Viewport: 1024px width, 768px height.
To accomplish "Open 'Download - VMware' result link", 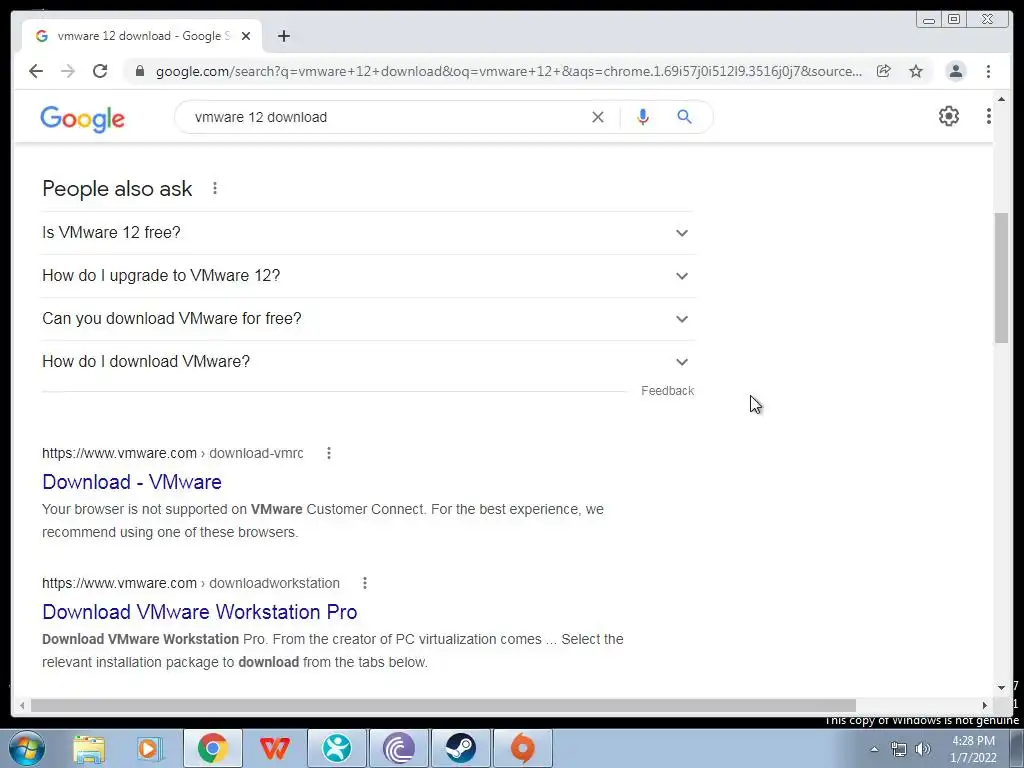I will click(132, 482).
